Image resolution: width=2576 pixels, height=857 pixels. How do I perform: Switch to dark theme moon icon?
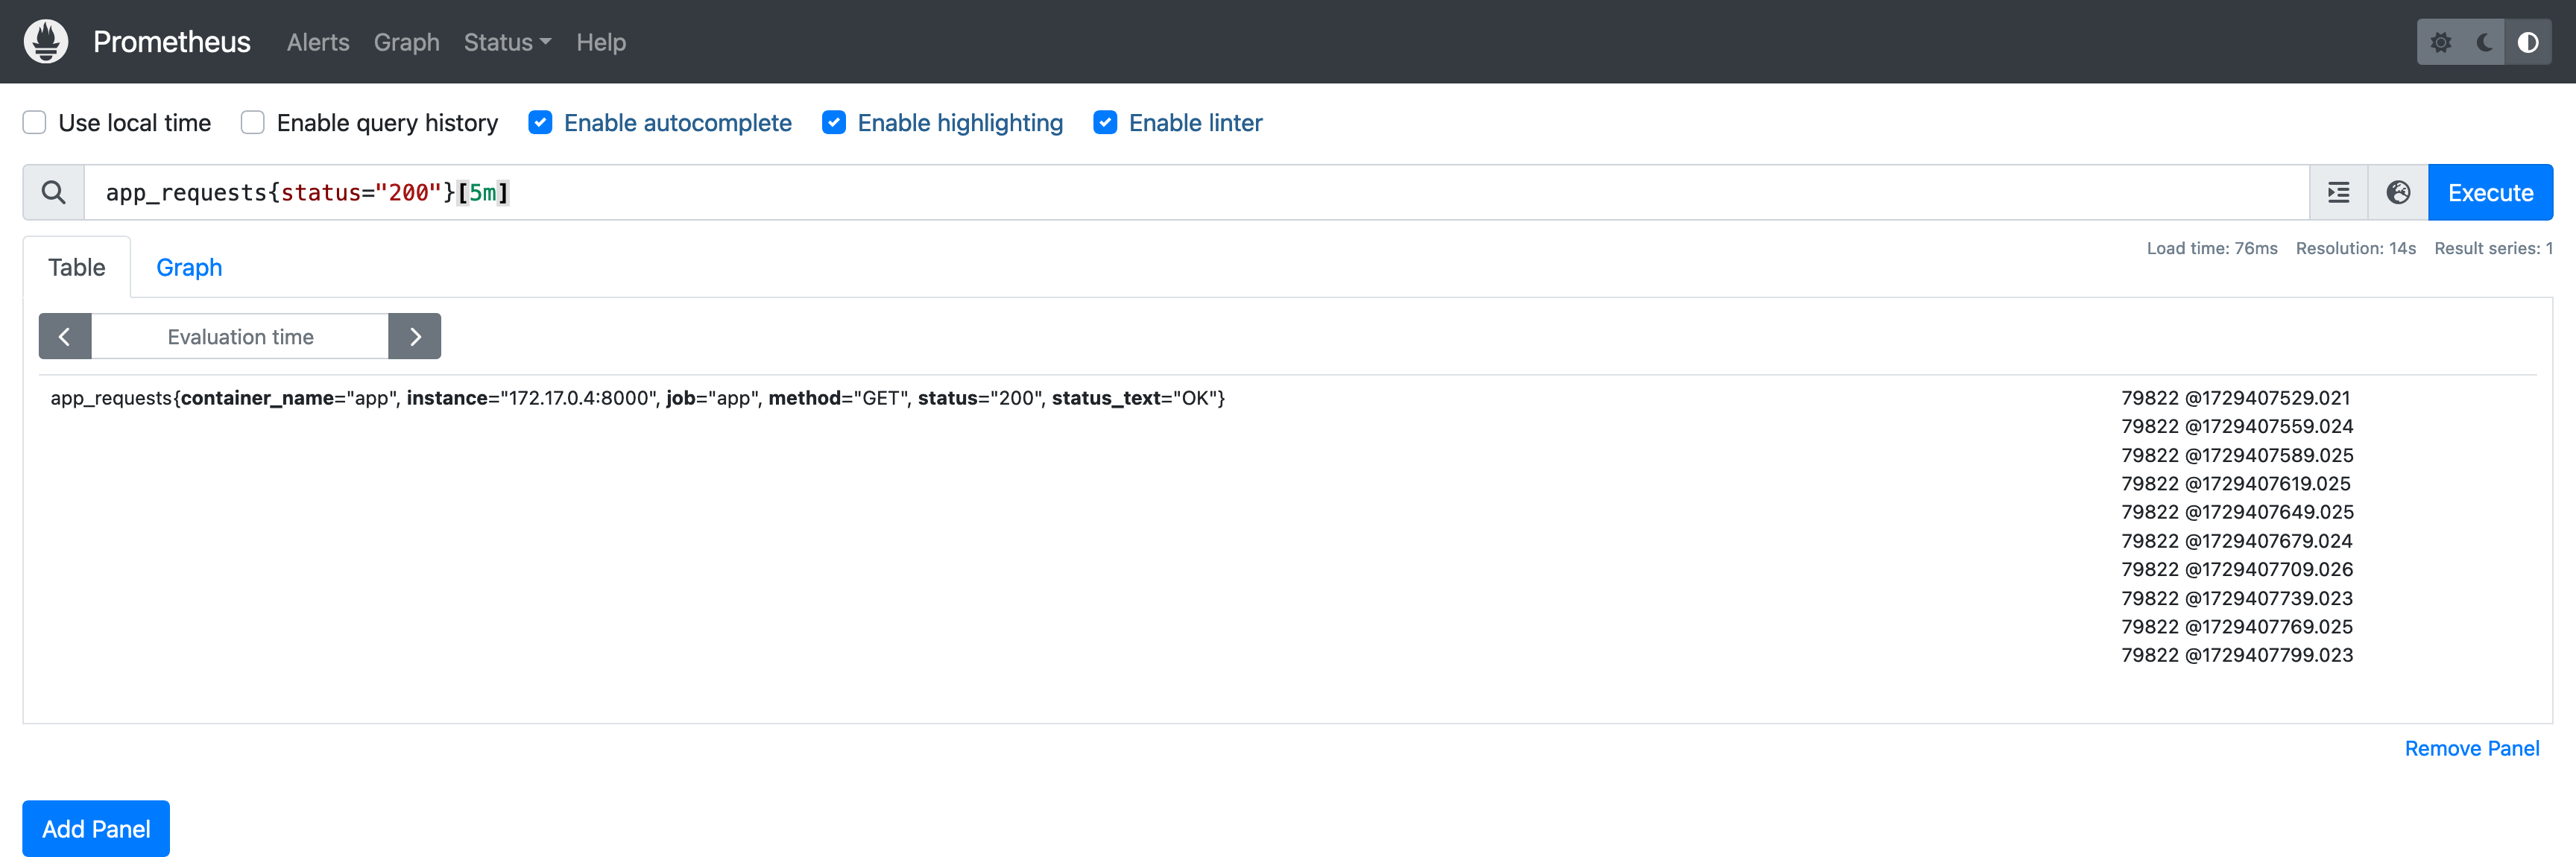pyautogui.click(x=2484, y=42)
